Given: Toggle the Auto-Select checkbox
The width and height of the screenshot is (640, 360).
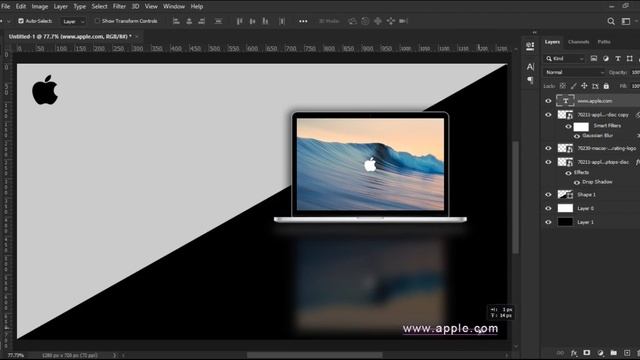Looking at the screenshot, I should click(x=21, y=21).
